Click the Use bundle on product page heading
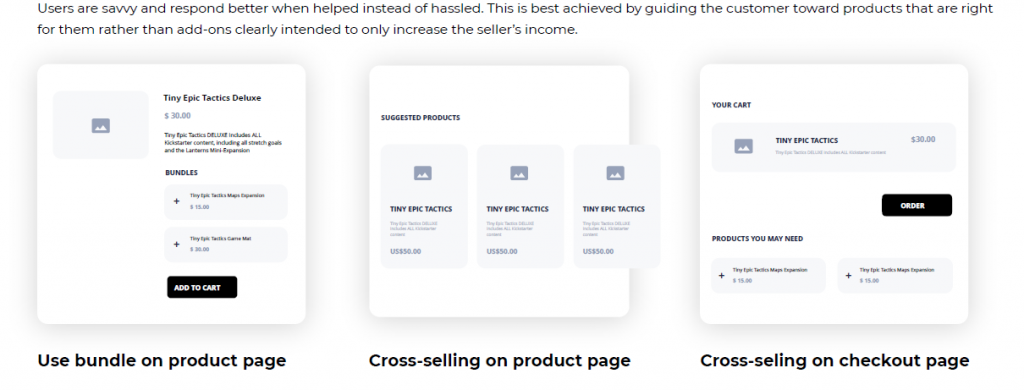Screen dimensions: 1024x390 tap(161, 361)
